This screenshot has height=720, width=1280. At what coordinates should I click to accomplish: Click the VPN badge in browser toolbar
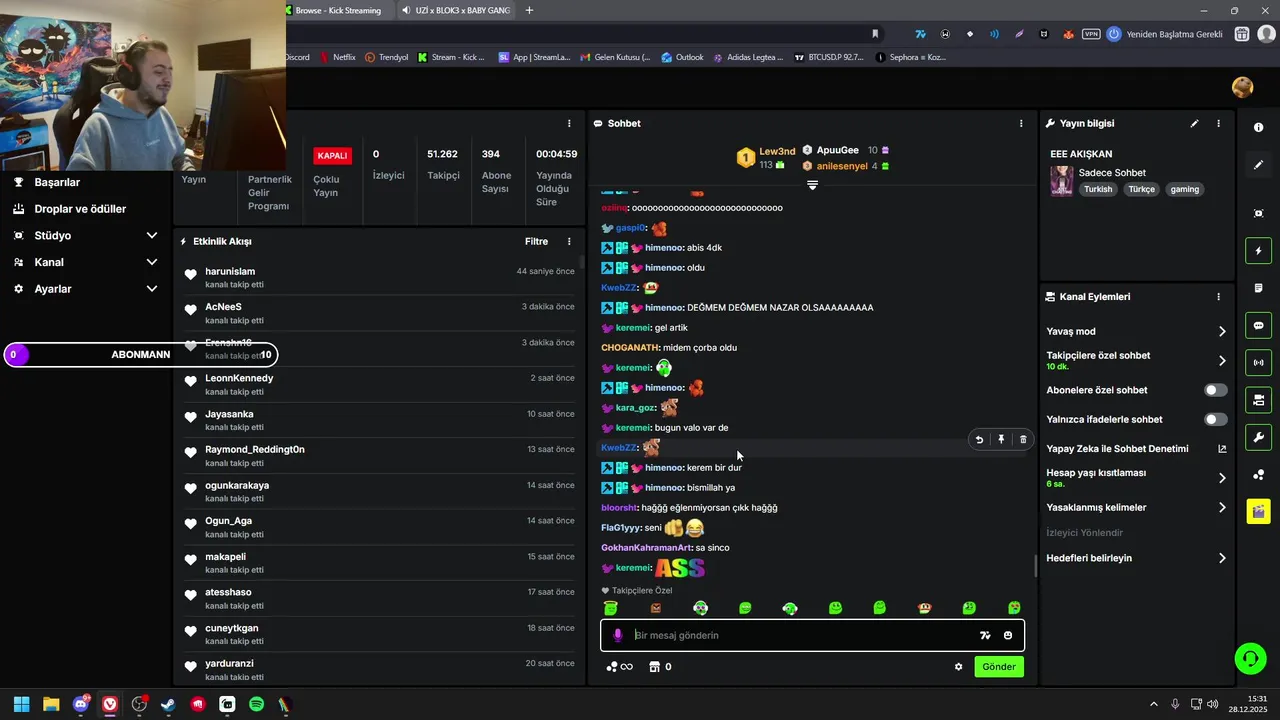pyautogui.click(x=1091, y=34)
